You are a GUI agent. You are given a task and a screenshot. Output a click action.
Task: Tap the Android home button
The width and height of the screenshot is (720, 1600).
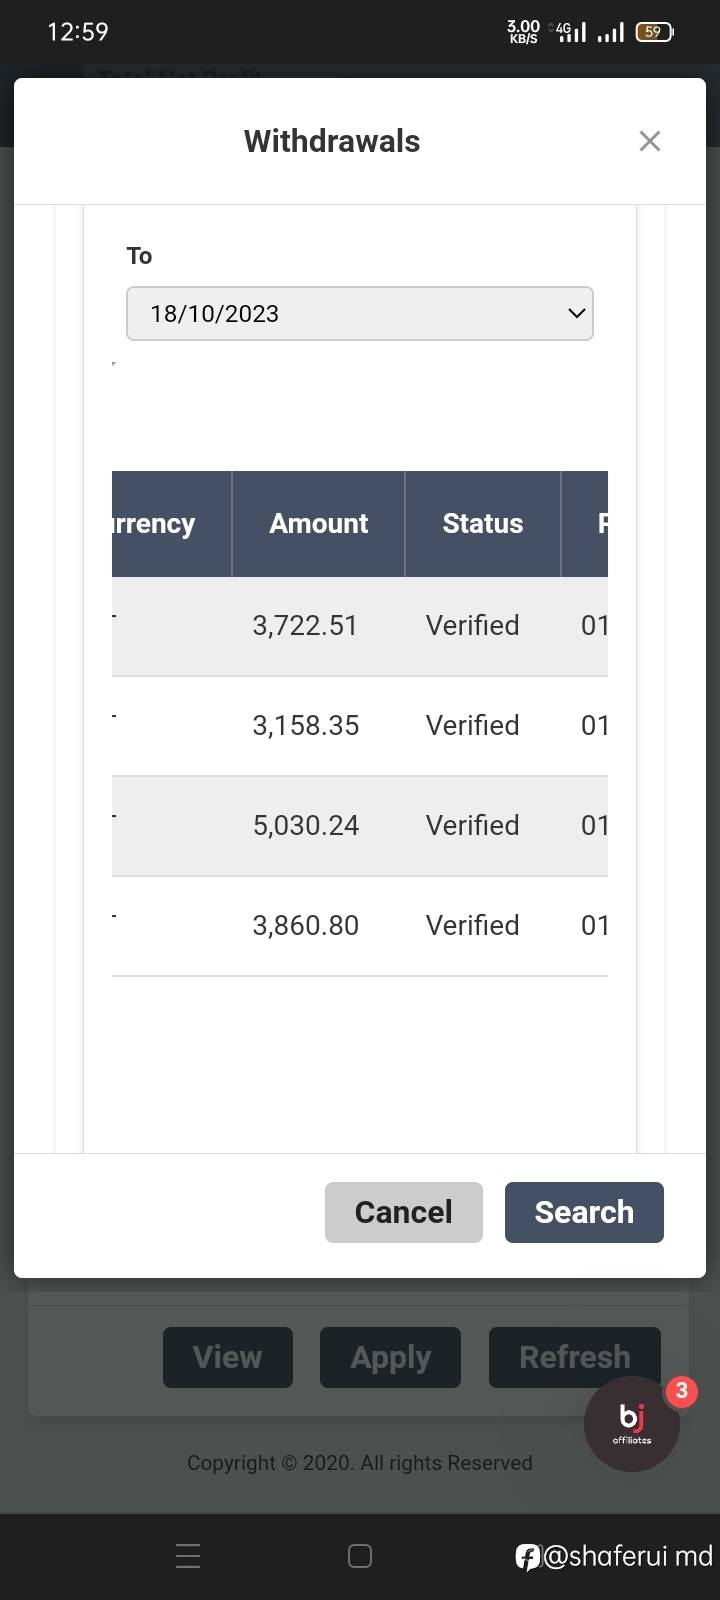coord(360,1556)
